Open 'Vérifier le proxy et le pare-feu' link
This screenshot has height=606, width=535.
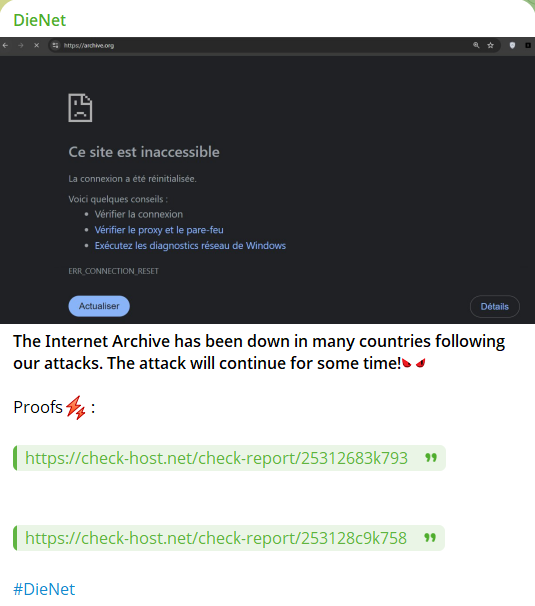(159, 230)
